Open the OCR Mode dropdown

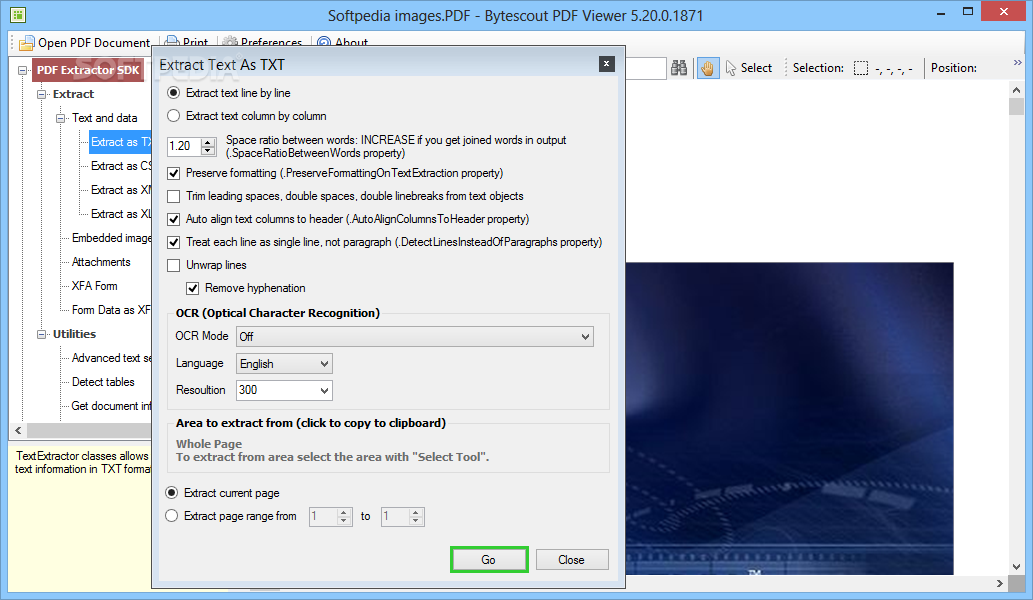click(x=415, y=337)
